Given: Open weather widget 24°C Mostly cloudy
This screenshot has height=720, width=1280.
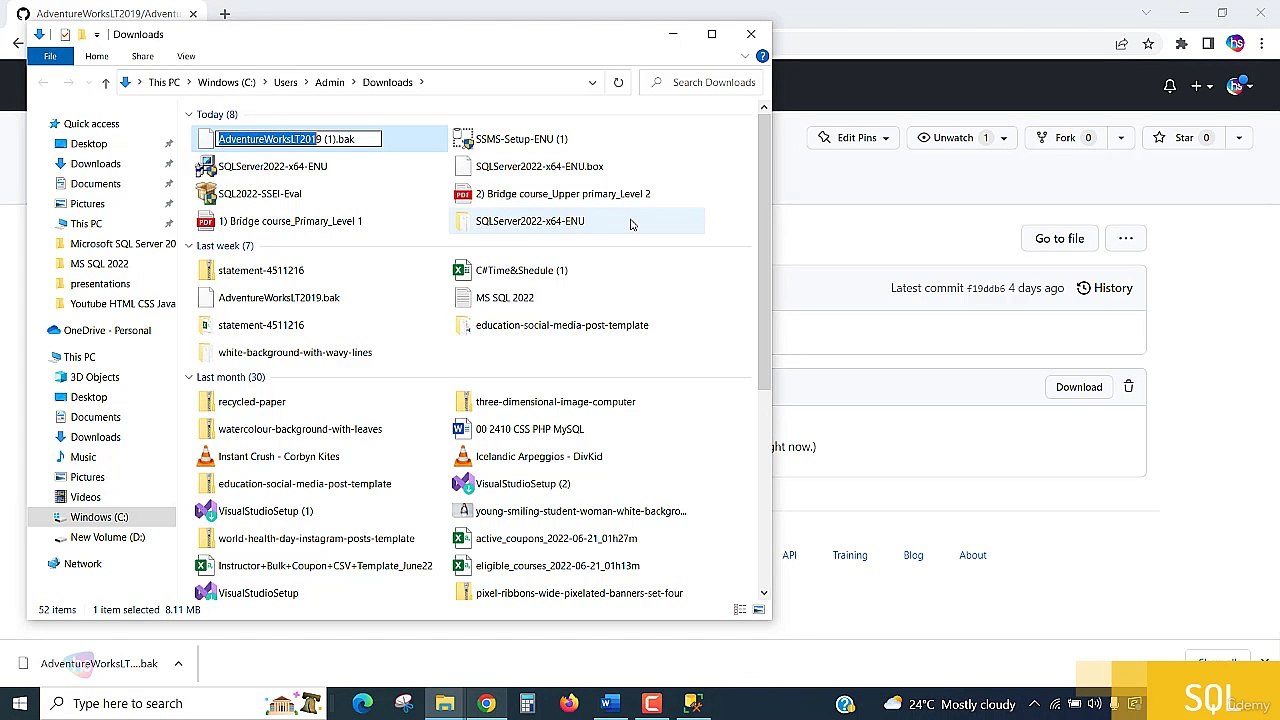Looking at the screenshot, I should click(950, 704).
